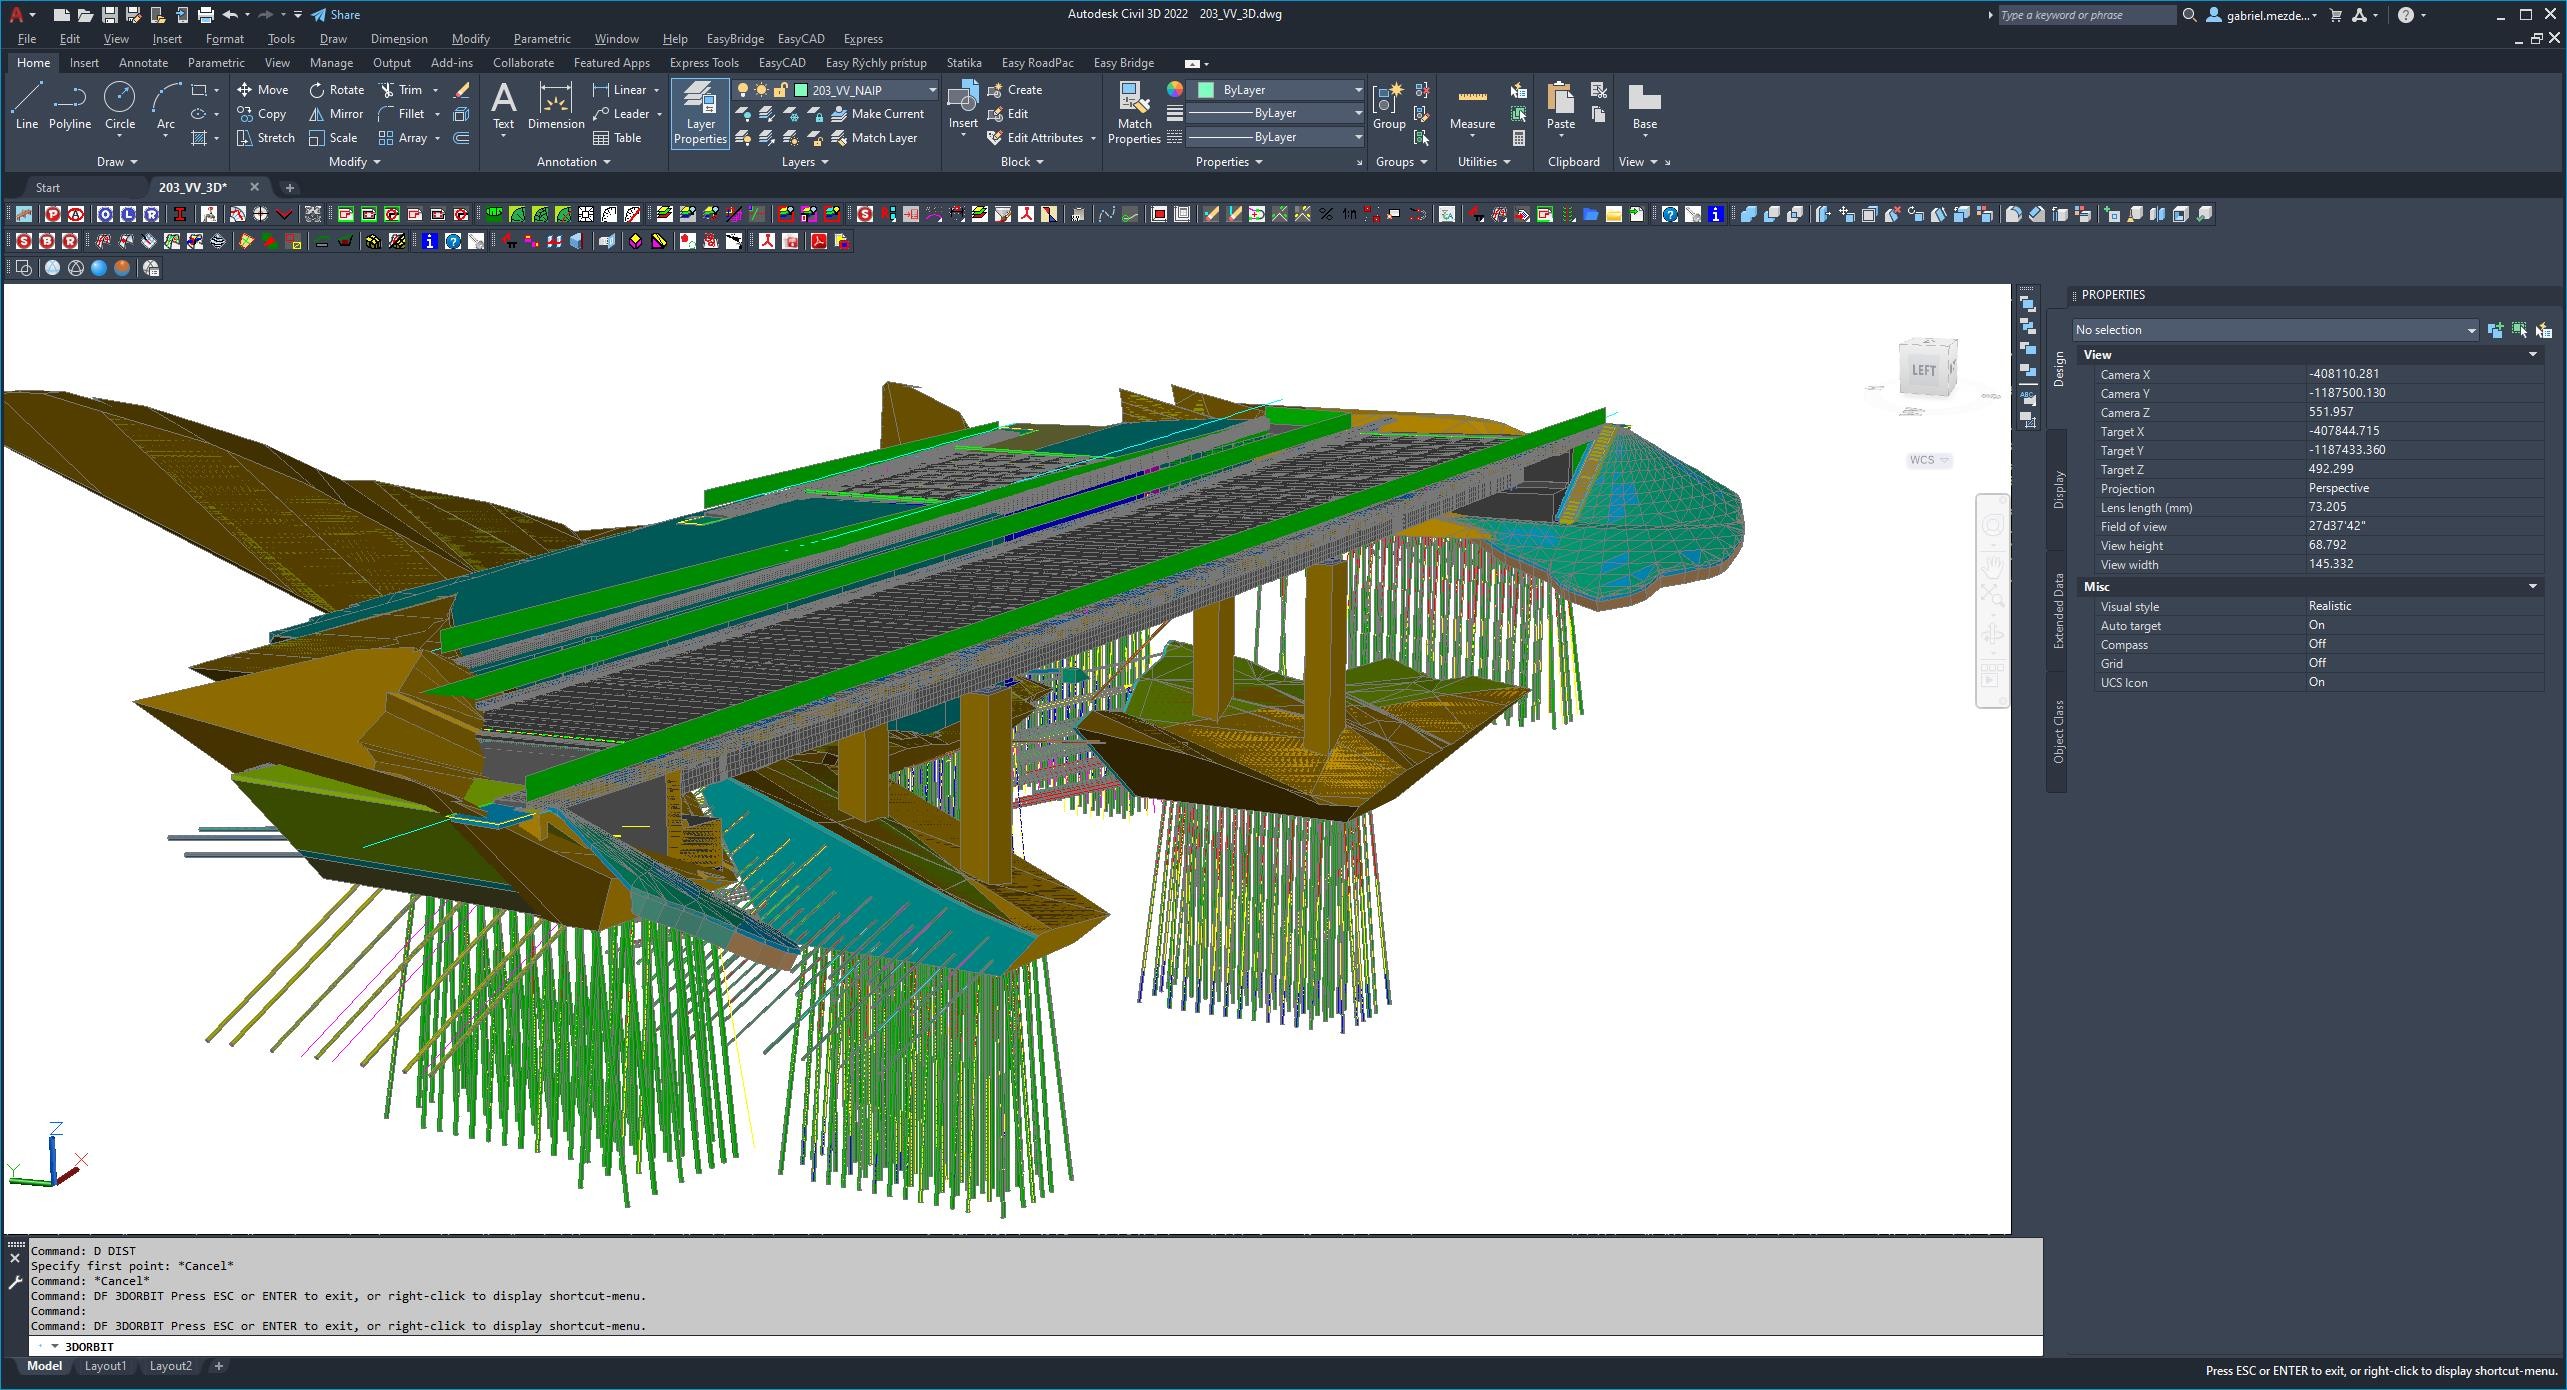Click the ByLayer object color swatch
Image resolution: width=2567 pixels, height=1390 pixels.
pos(1207,90)
